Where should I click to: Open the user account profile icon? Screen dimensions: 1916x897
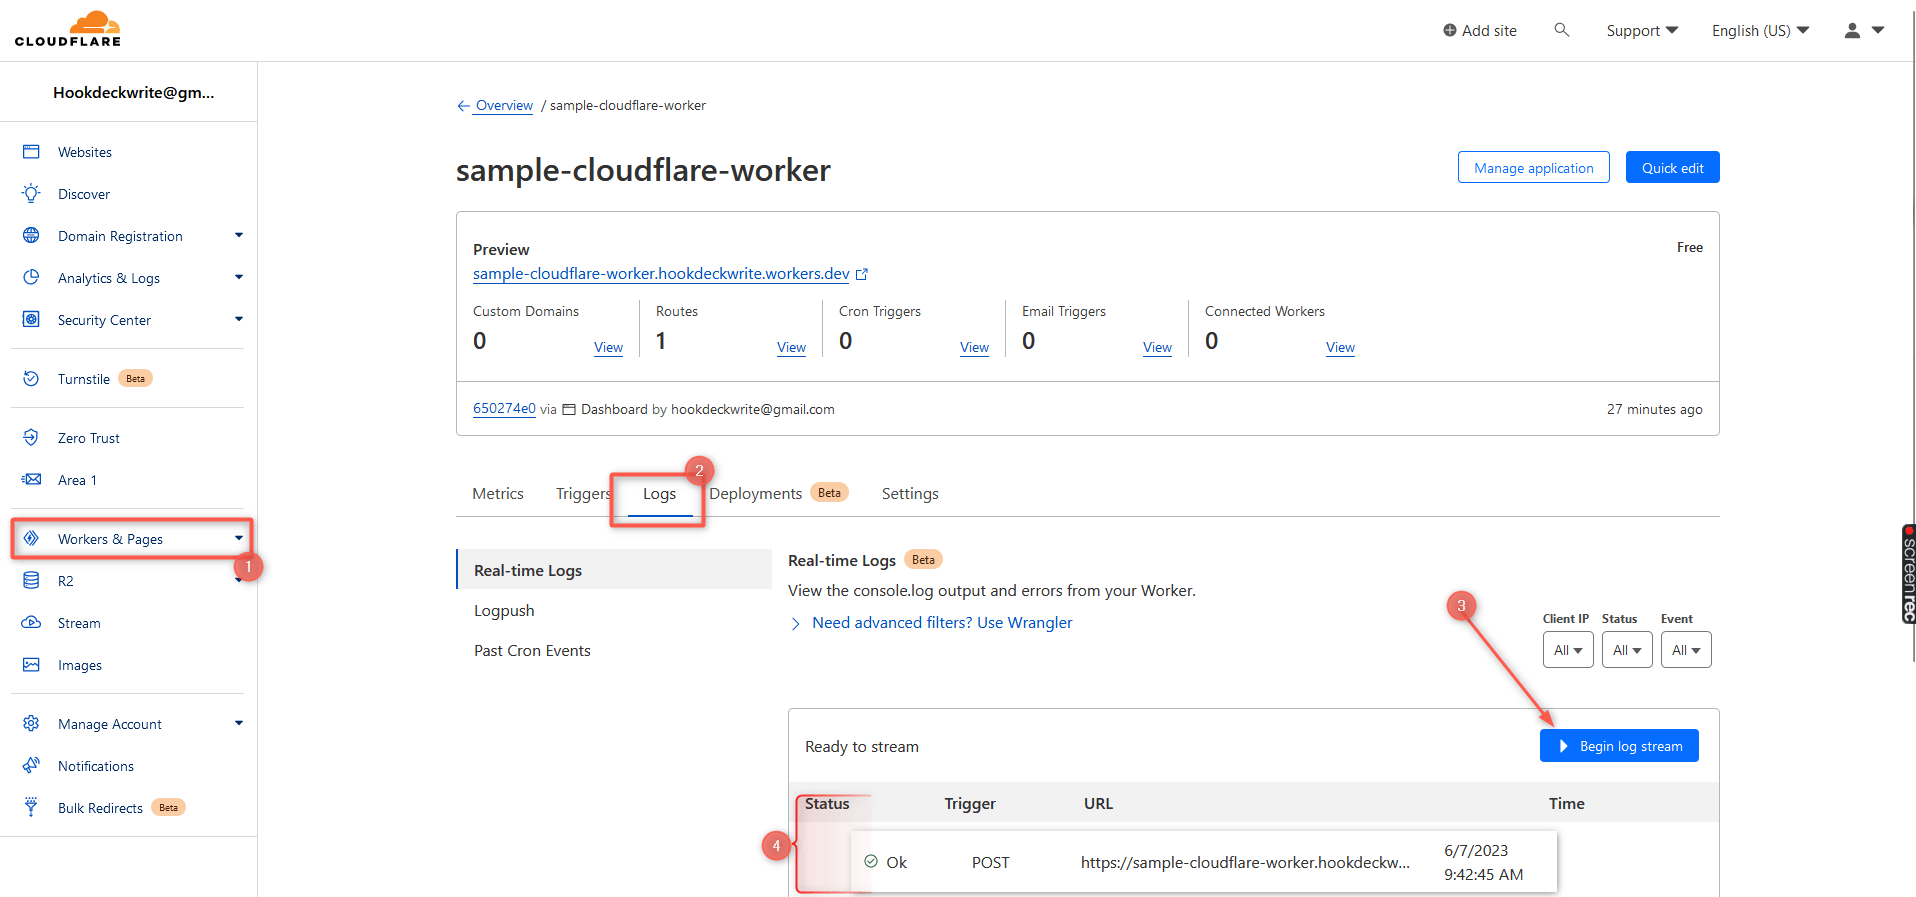tap(1852, 30)
